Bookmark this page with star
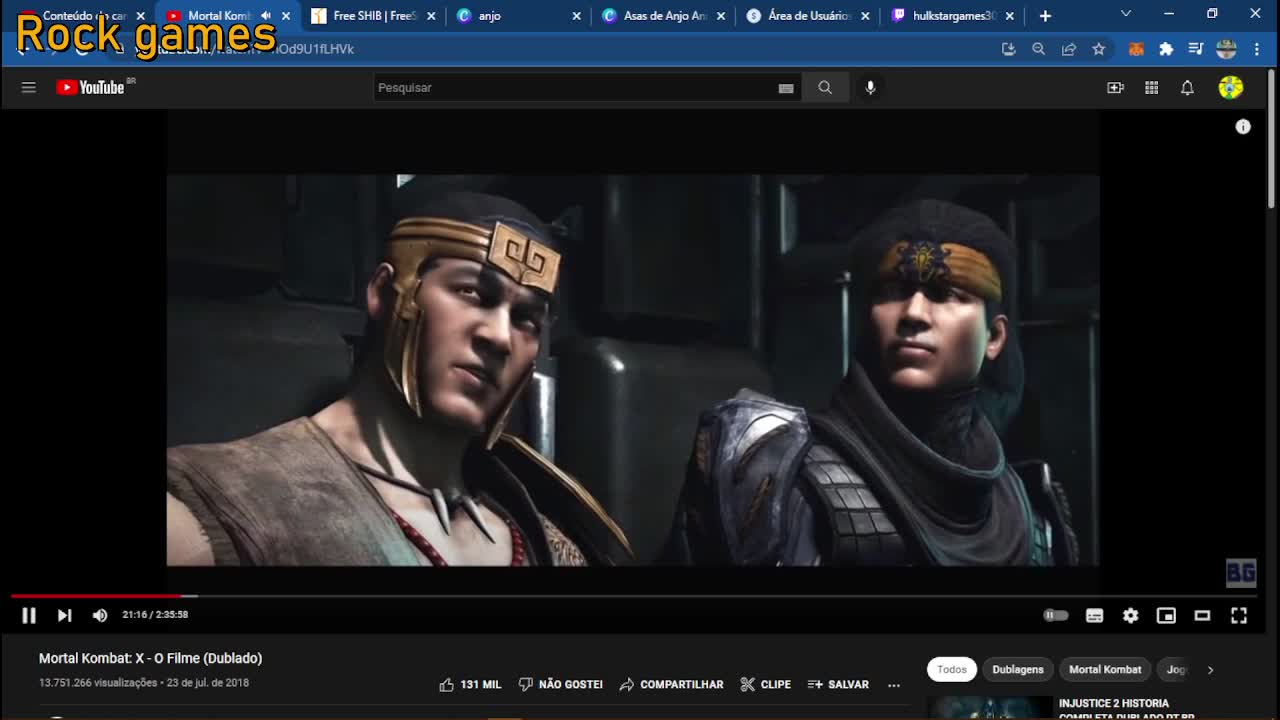1280x720 pixels. tap(1099, 49)
